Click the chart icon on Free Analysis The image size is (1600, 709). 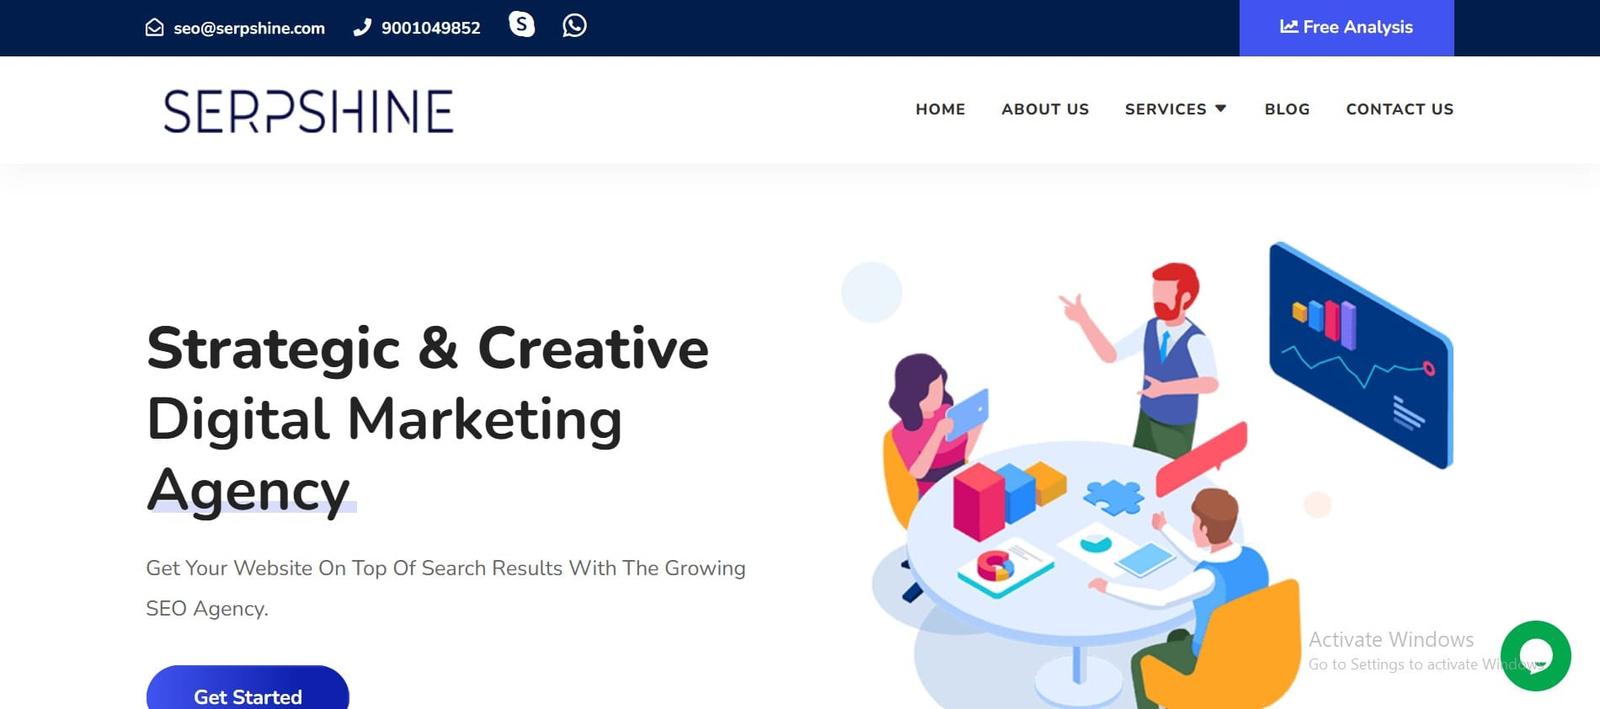point(1289,27)
